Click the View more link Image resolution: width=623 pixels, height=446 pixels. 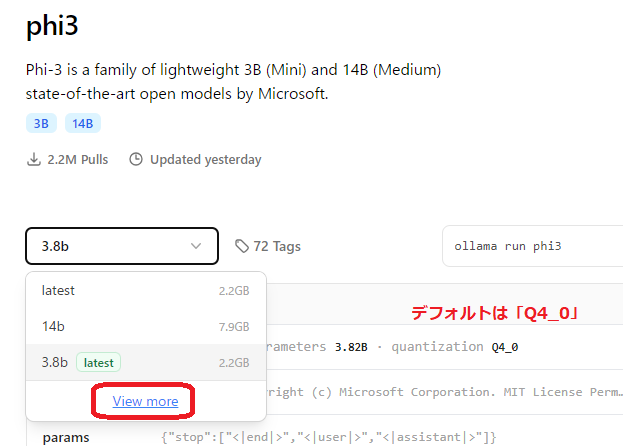pyautogui.click(x=145, y=401)
